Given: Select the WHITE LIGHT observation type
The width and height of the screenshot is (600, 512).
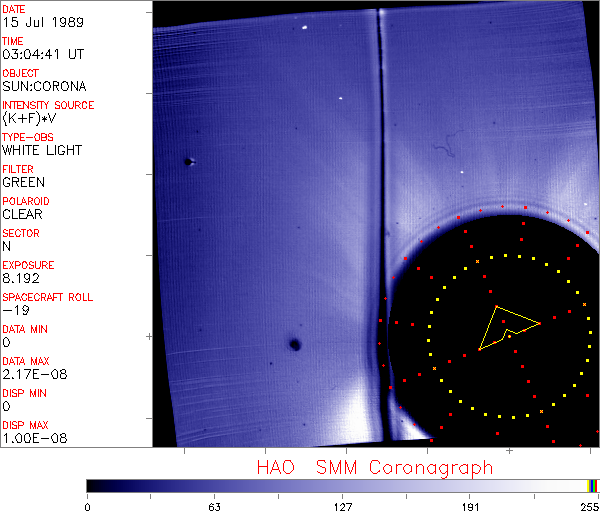Looking at the screenshot, I should point(41,151).
